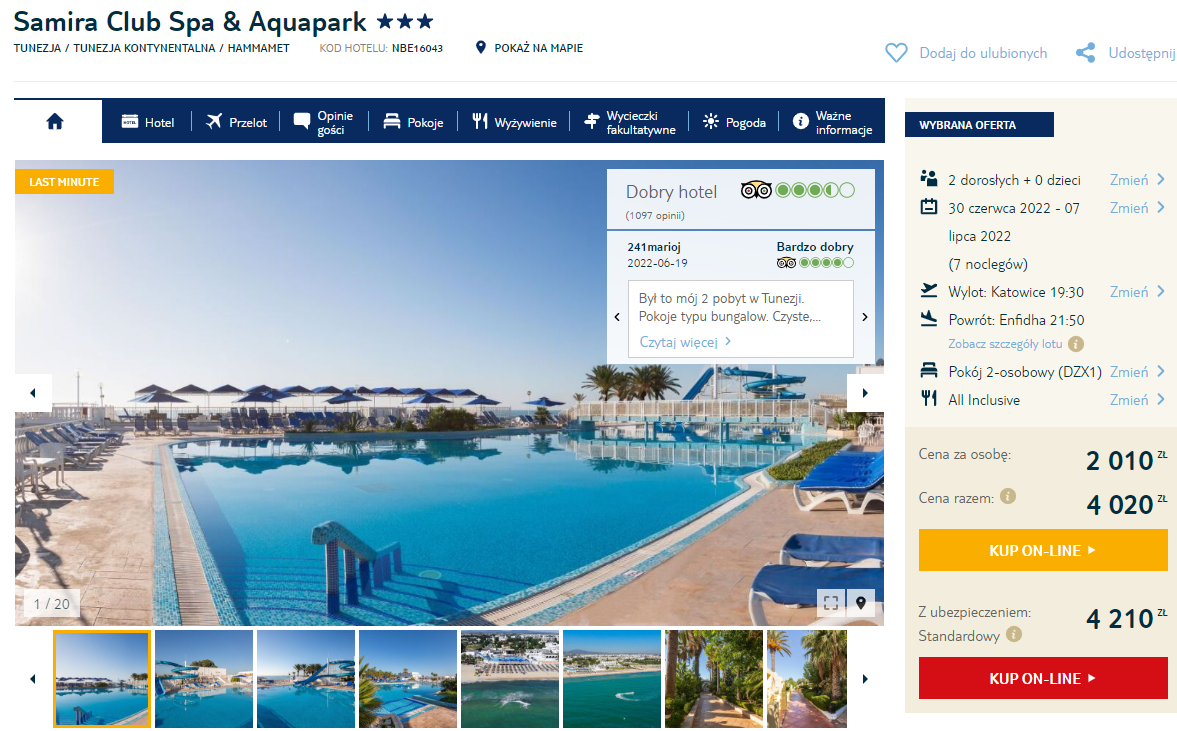Screen dimensions: 1177x731
Task: Click info icon beside Standardowy insurance
Action: pyautogui.click(x=1013, y=634)
